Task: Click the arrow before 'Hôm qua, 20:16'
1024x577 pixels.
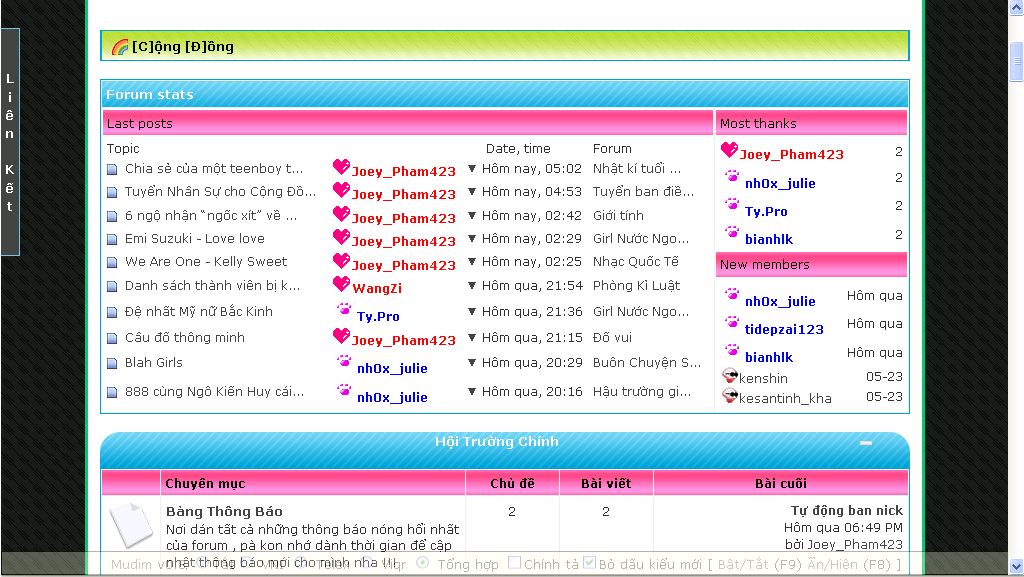Action: pyautogui.click(x=472, y=393)
